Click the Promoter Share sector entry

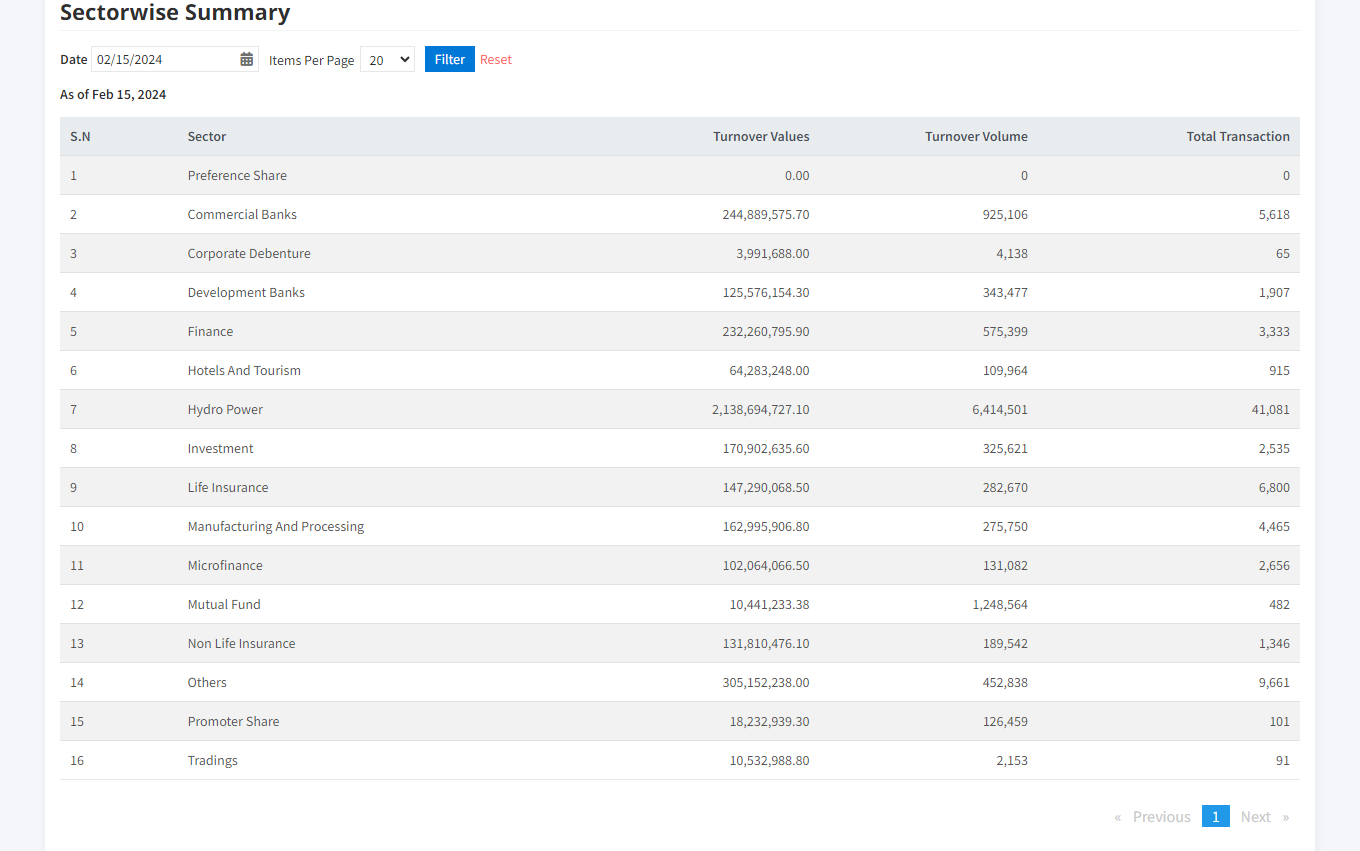coord(233,722)
